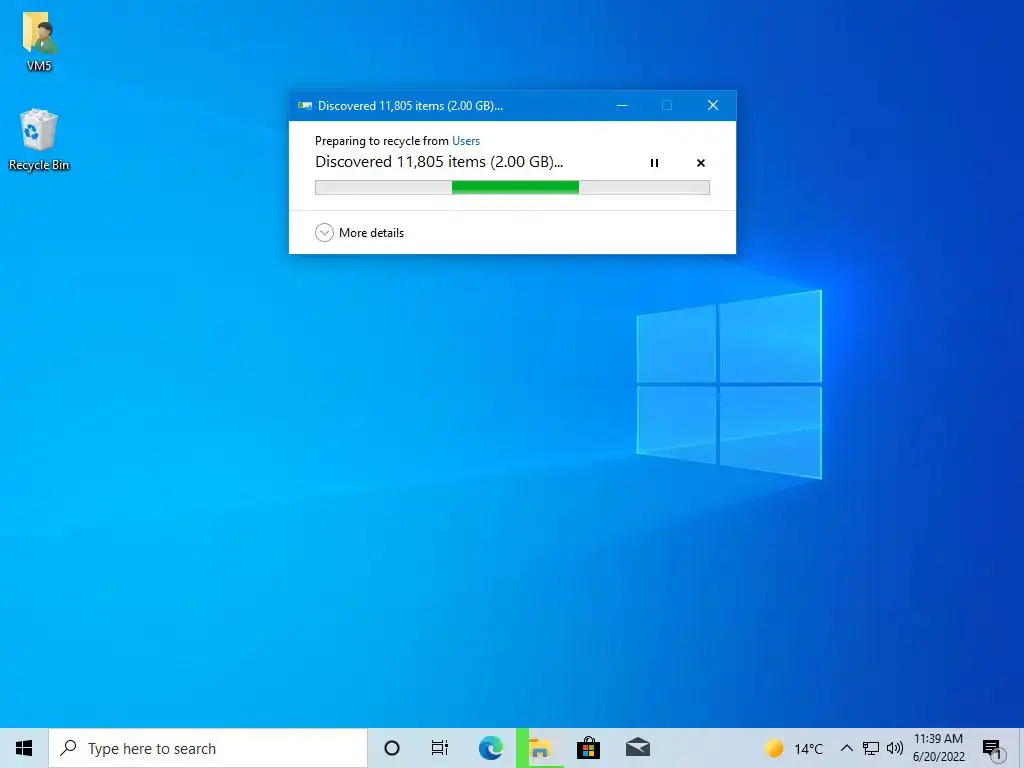Open File Explorer from the taskbar
The height and width of the screenshot is (768, 1024).
[x=539, y=748]
